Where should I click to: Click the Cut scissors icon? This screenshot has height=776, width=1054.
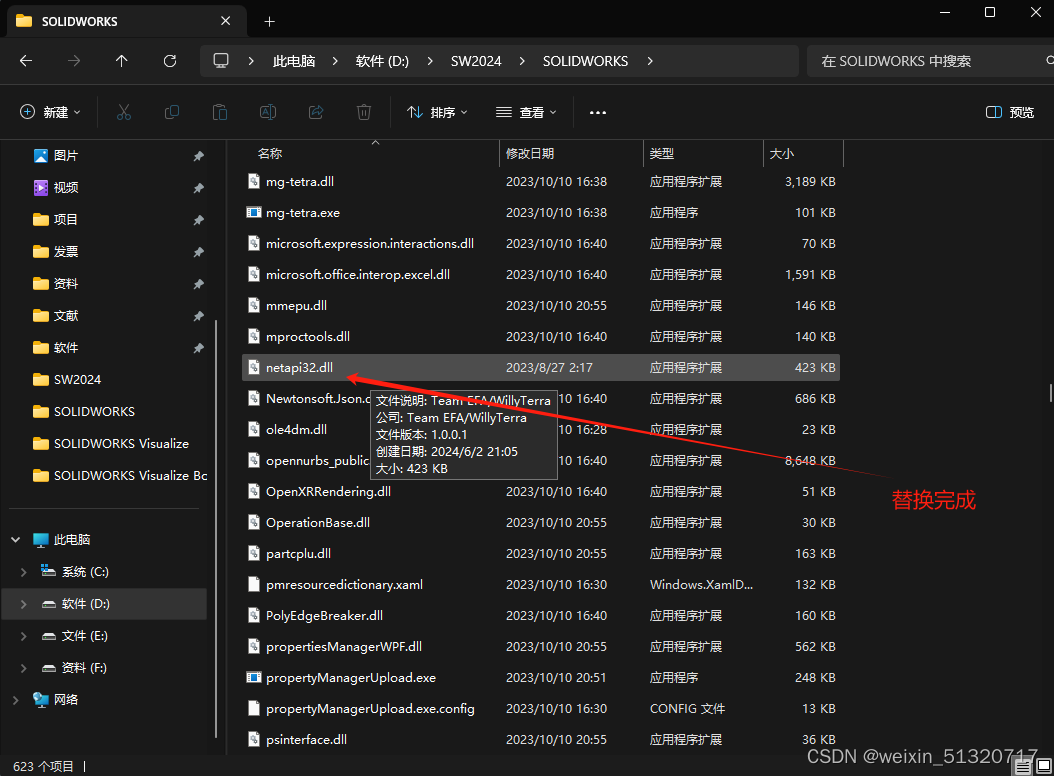click(124, 112)
